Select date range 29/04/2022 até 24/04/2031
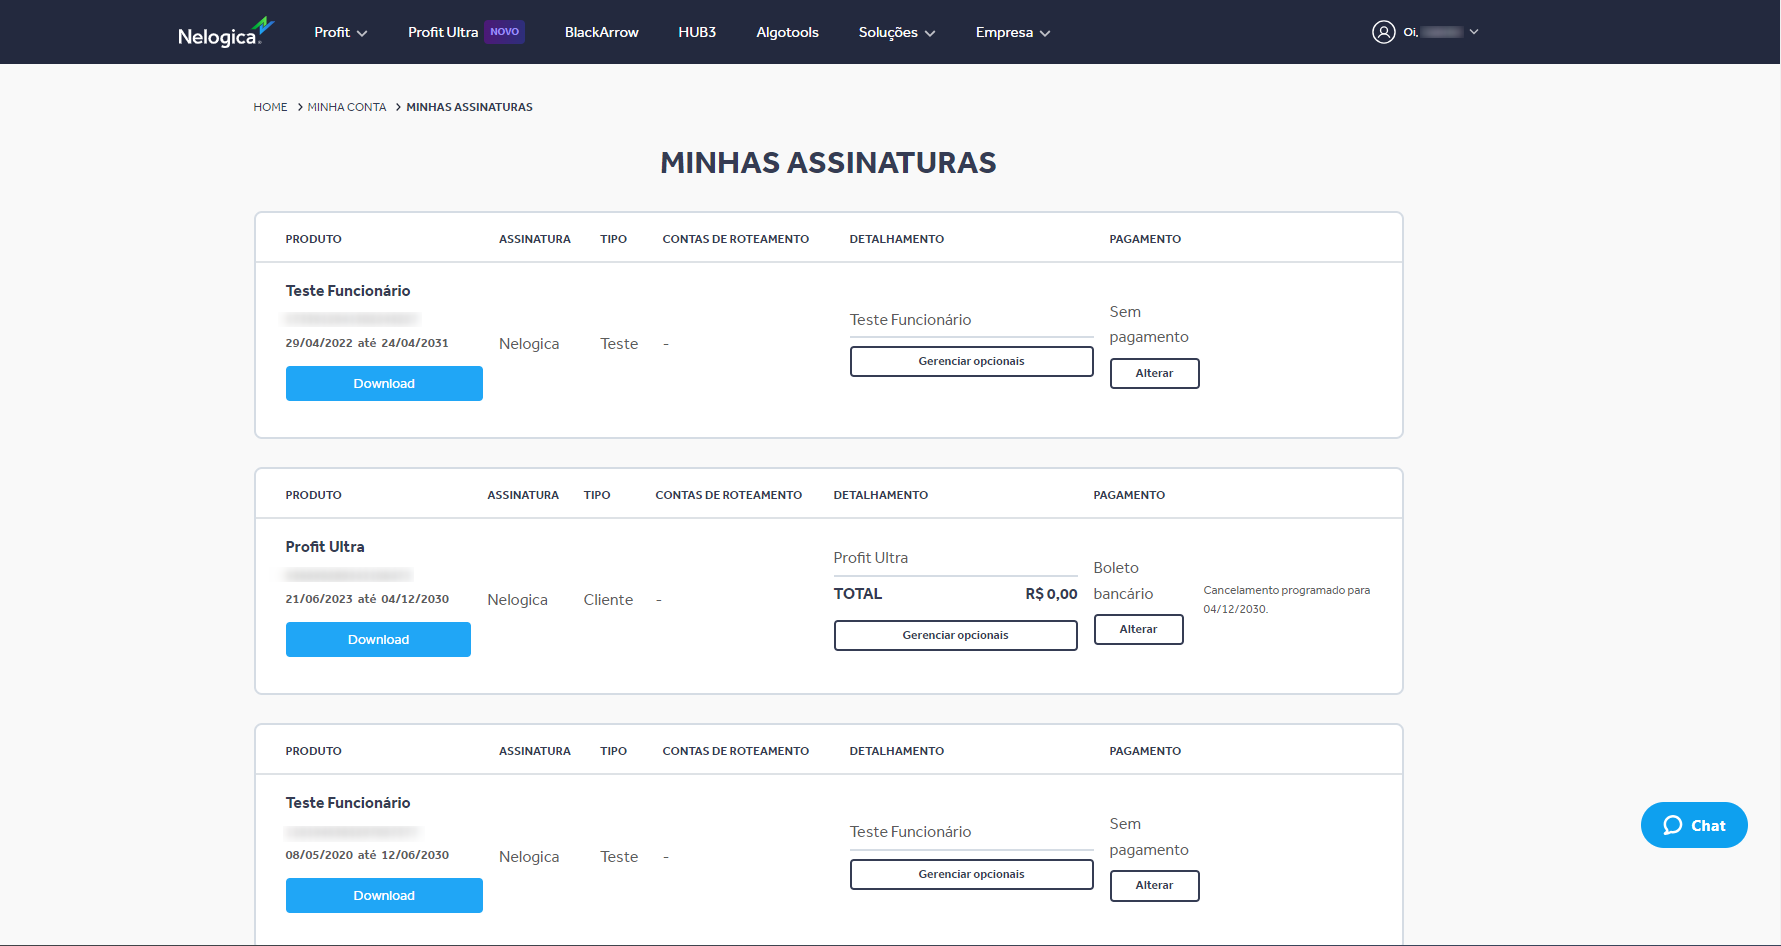The image size is (1781, 946). [x=367, y=343]
